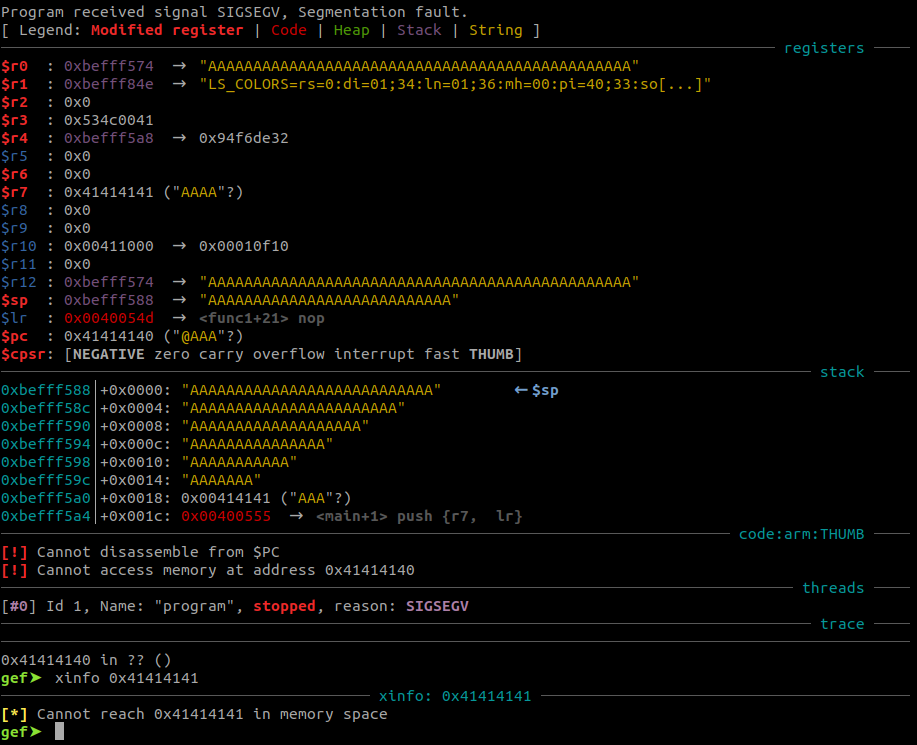The width and height of the screenshot is (917, 745).
Task: Click the stack address 0xbefff590
Action: pyautogui.click(x=46, y=426)
